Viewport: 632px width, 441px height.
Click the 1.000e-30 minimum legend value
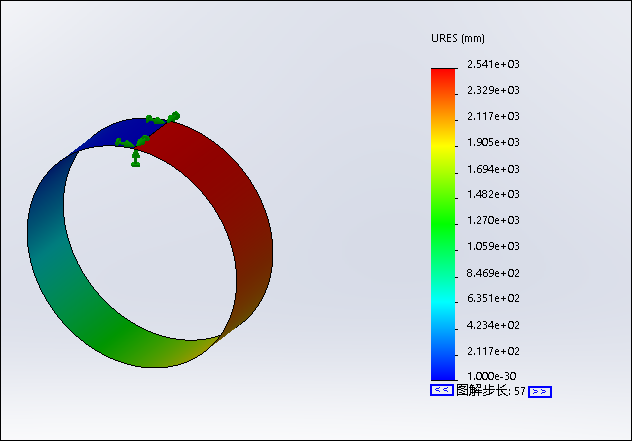click(491, 376)
